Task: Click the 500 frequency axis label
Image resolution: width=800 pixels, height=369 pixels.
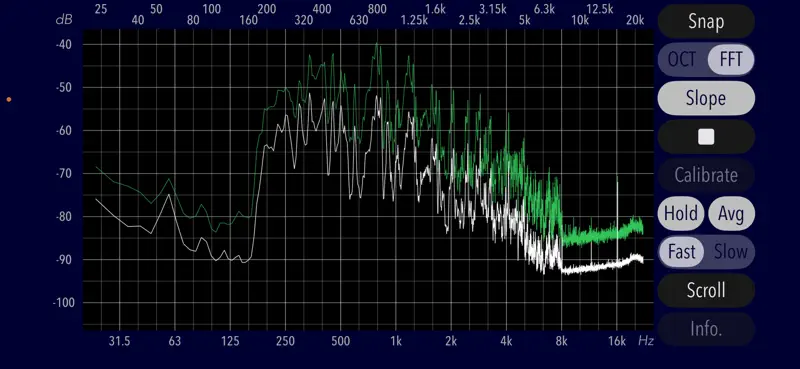Action: coord(340,341)
